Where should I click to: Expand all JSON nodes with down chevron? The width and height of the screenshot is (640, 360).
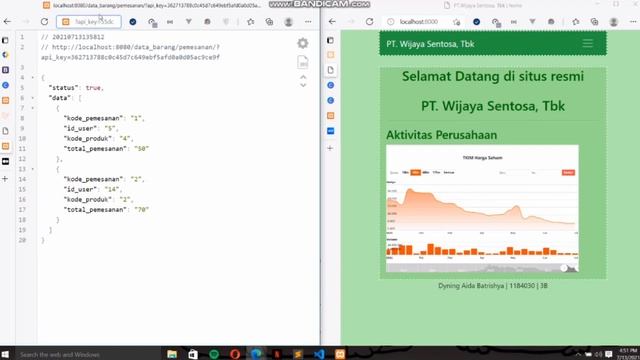(303, 85)
